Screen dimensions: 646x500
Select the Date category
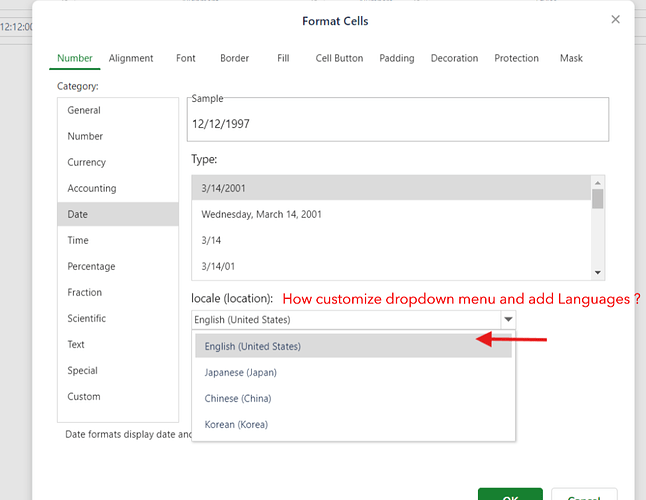pos(118,214)
